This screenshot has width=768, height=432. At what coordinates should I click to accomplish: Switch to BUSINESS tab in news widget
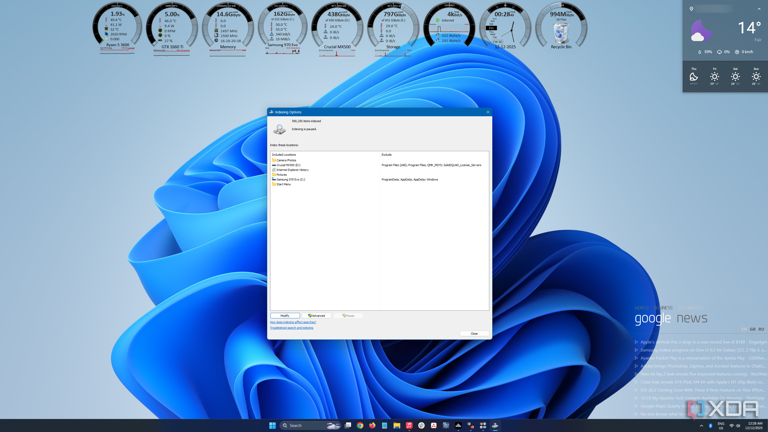[664, 308]
